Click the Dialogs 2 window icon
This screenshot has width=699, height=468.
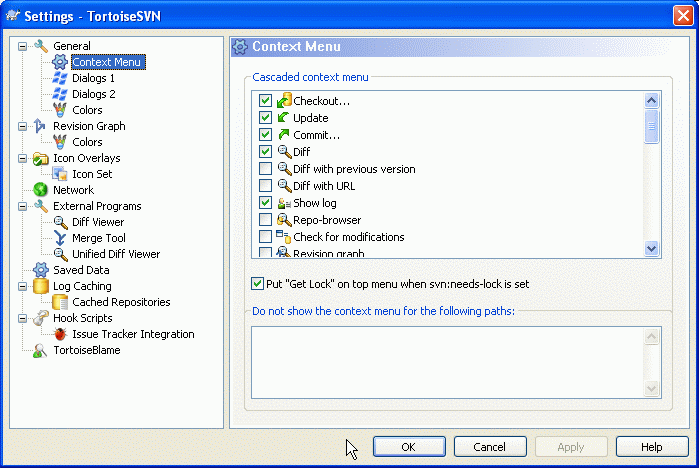pos(60,94)
